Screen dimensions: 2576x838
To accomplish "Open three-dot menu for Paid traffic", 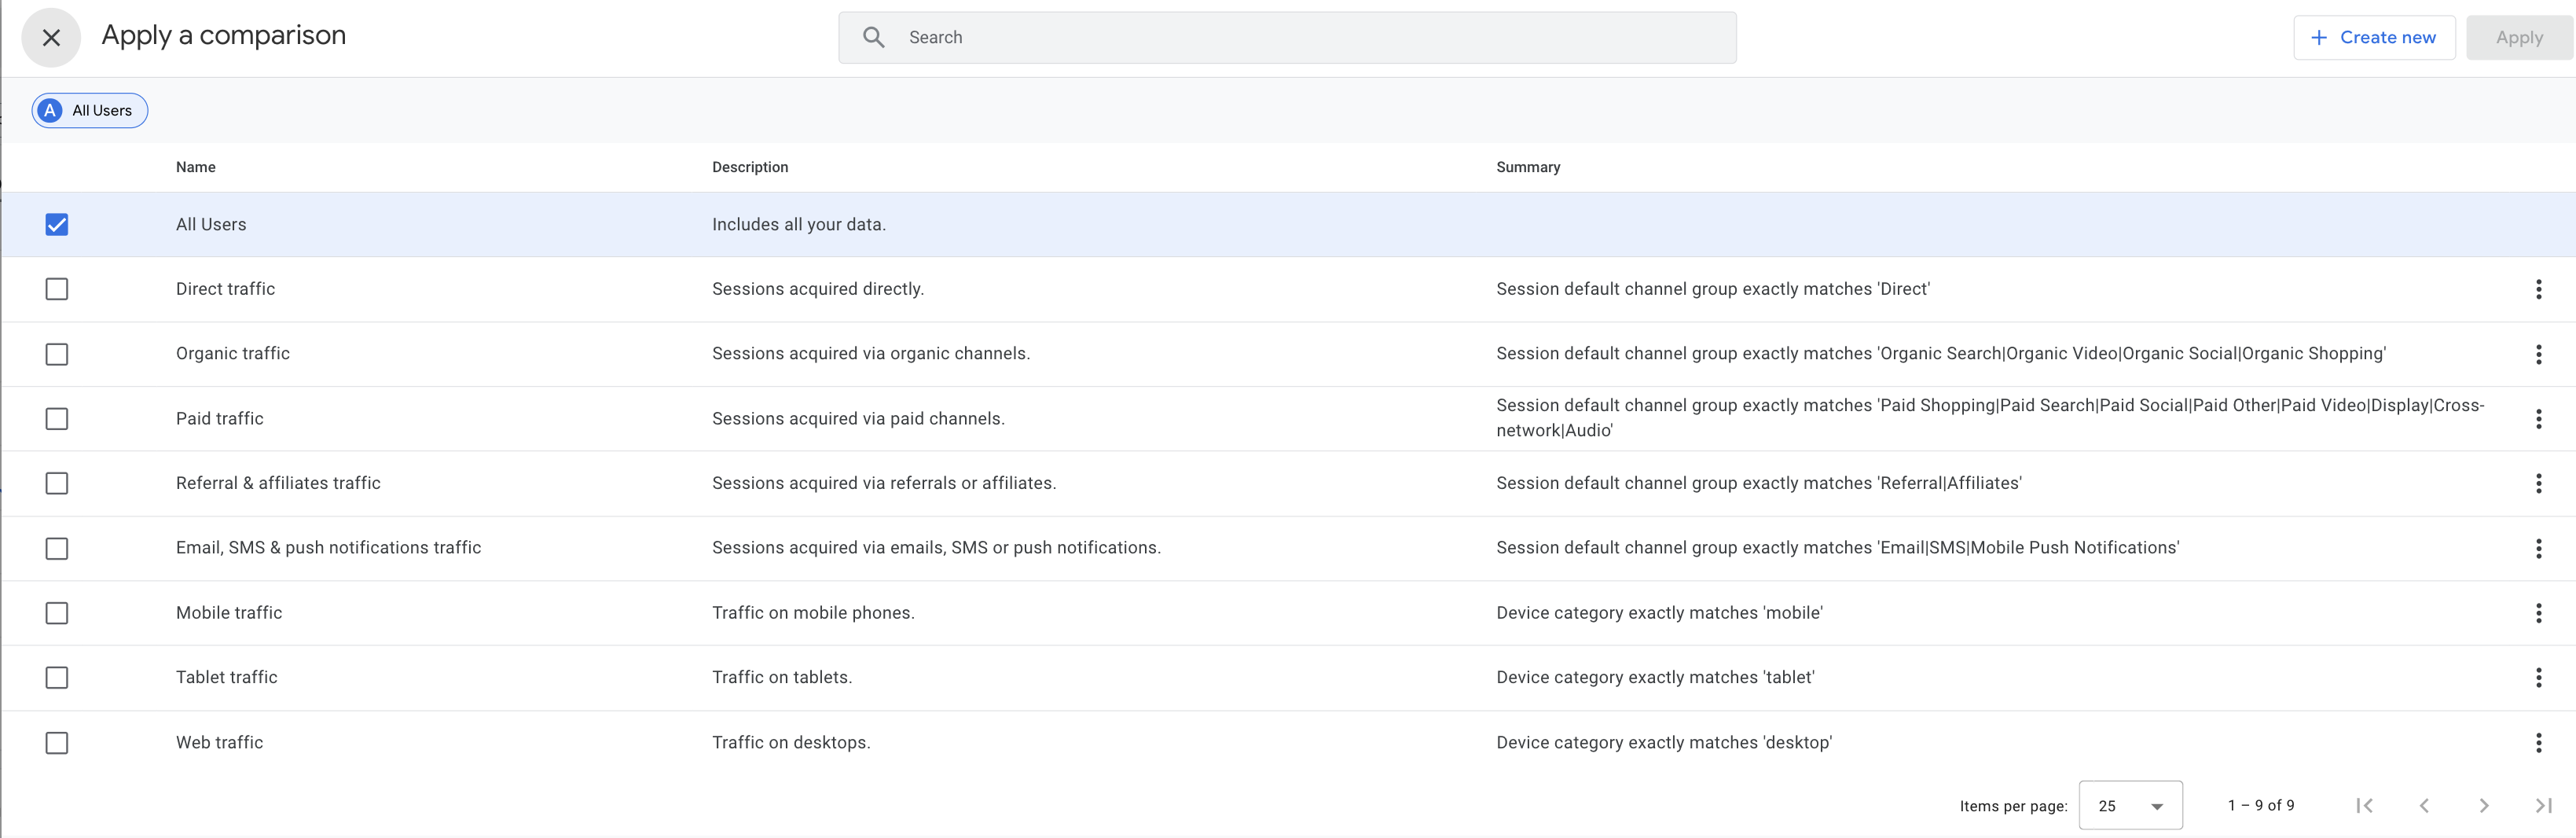I will [x=2537, y=419].
